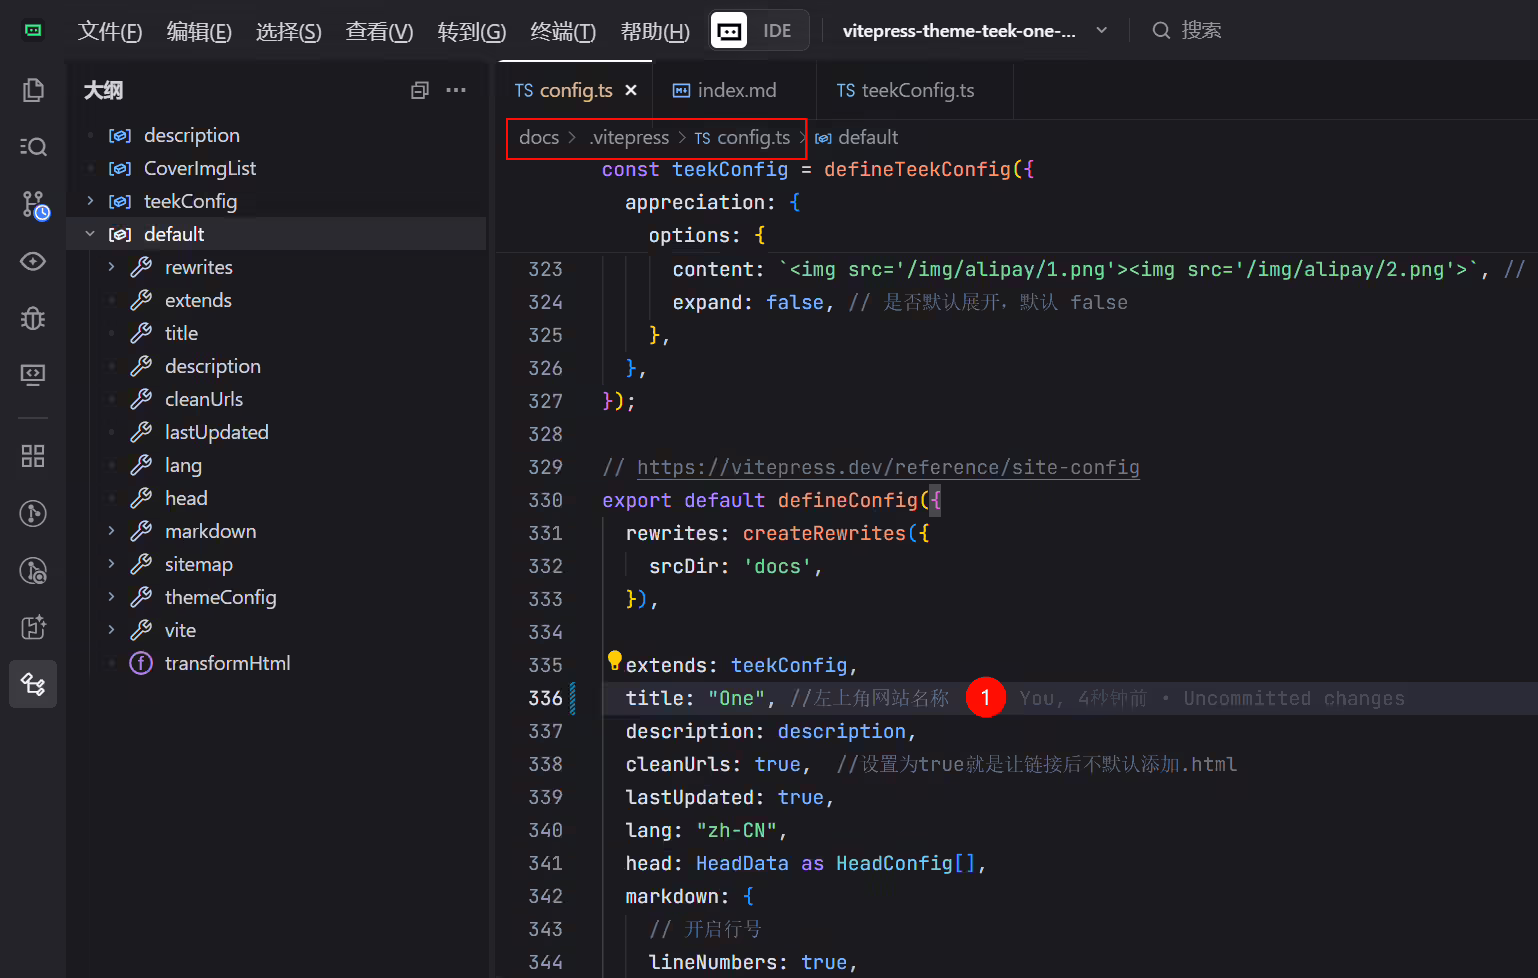The image size is (1538, 978).
Task: Click the 搜索 search field
Action: click(1187, 31)
